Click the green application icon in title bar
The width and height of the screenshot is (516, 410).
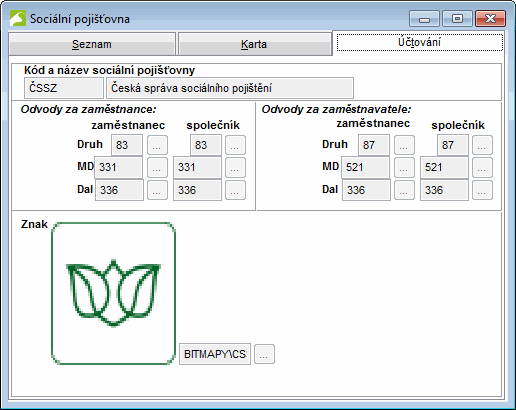[x=18, y=18]
